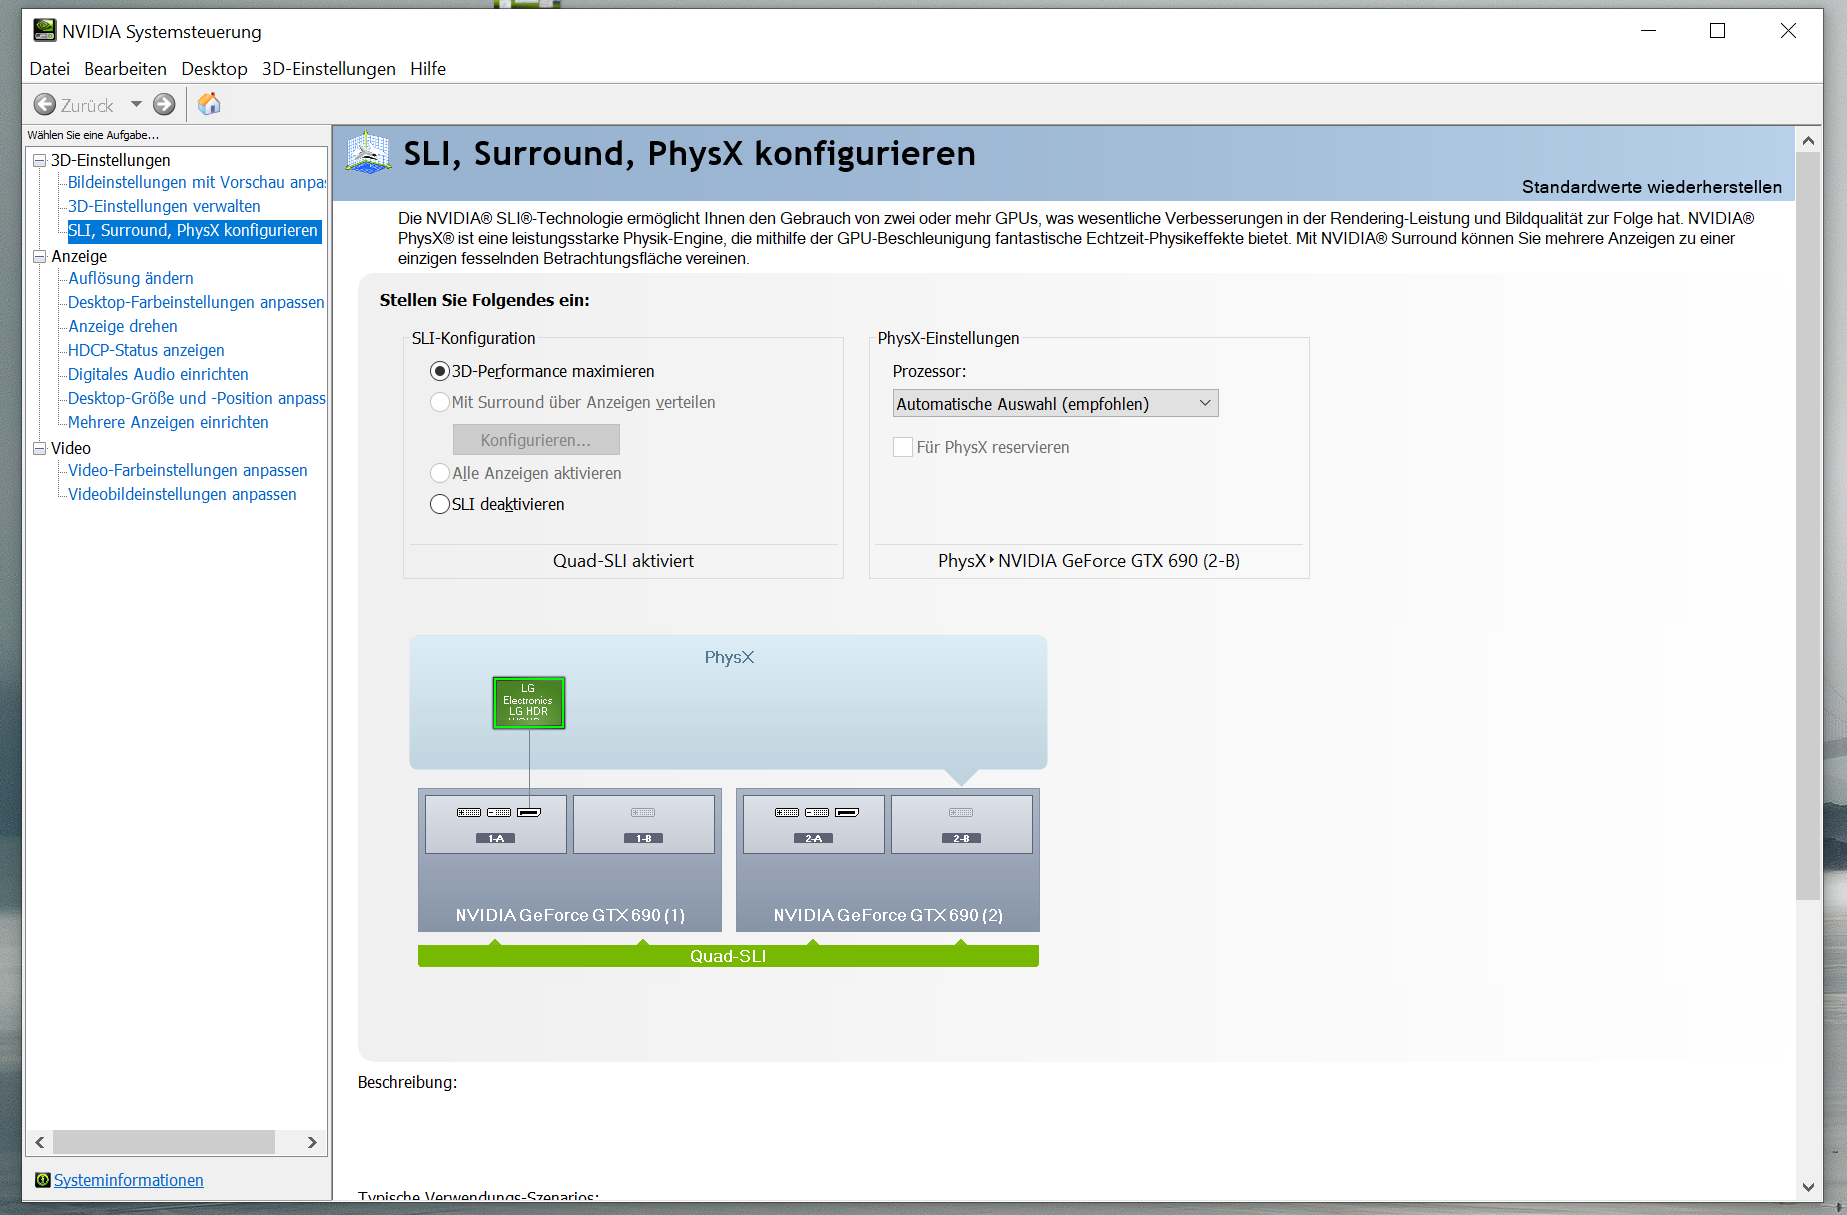Select the LG Electronics display thumbnail

click(528, 703)
